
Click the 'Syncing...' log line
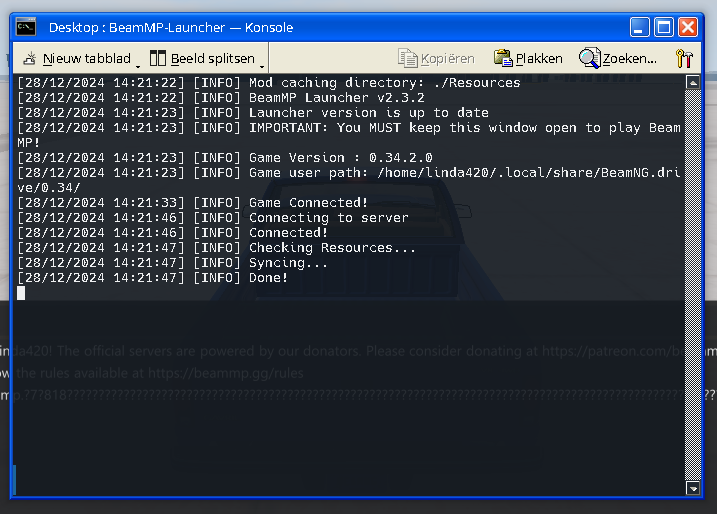(172, 262)
